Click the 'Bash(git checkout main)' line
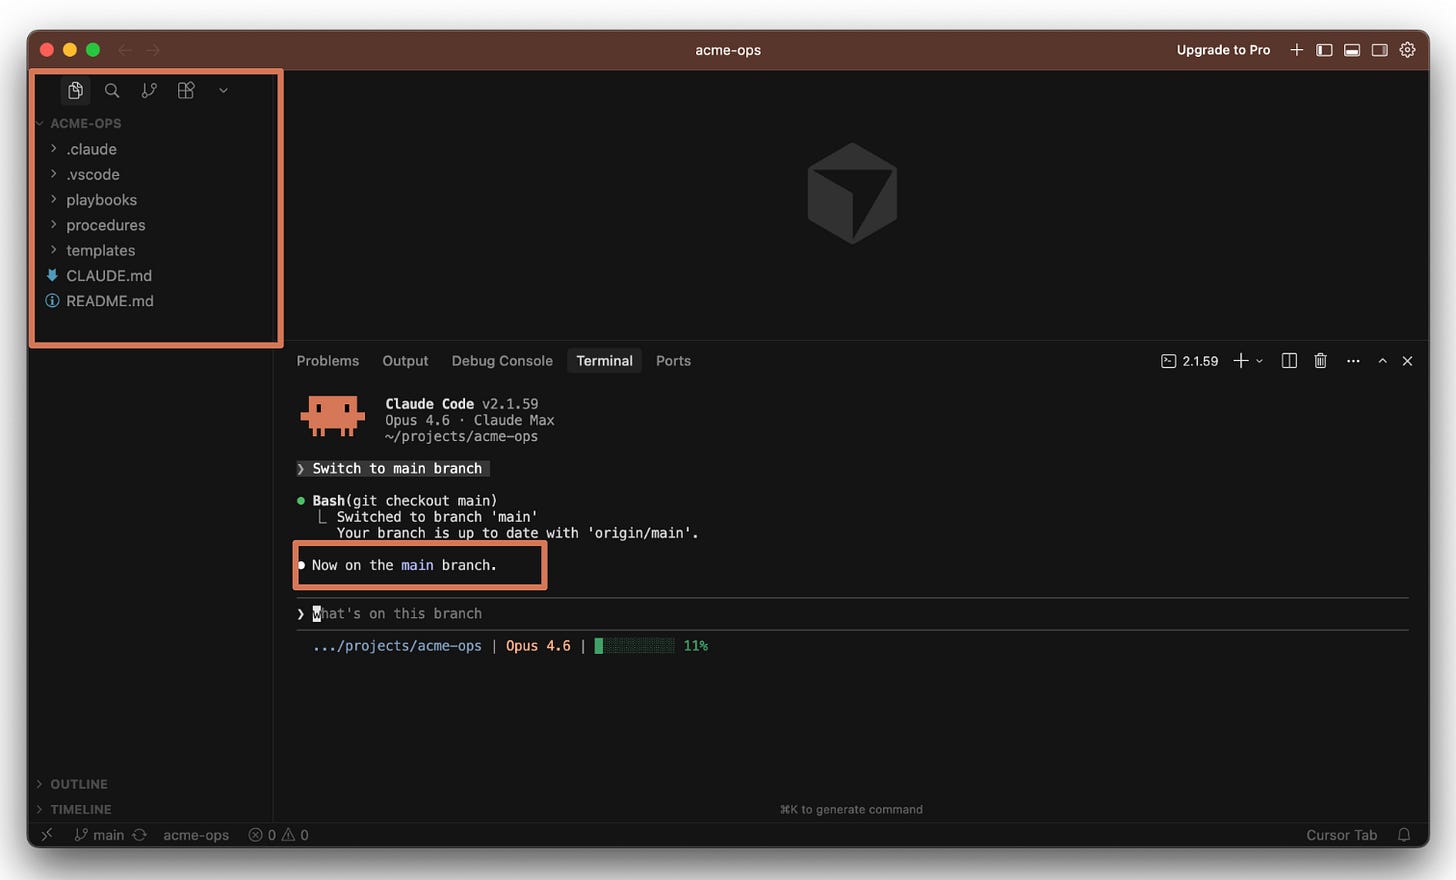This screenshot has height=880, width=1456. point(404,501)
